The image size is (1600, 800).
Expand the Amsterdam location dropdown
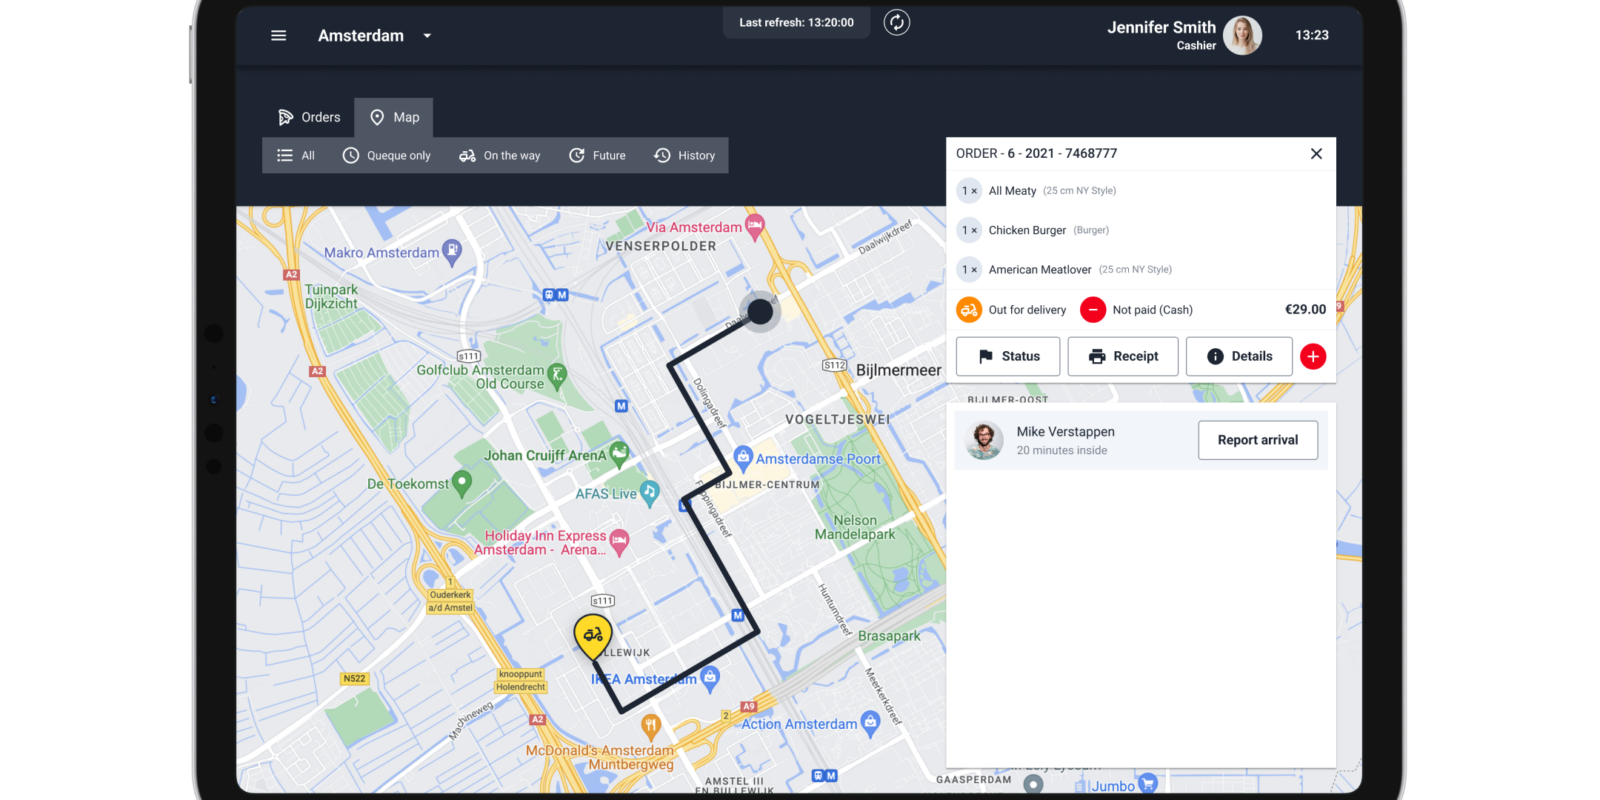[x=427, y=36]
